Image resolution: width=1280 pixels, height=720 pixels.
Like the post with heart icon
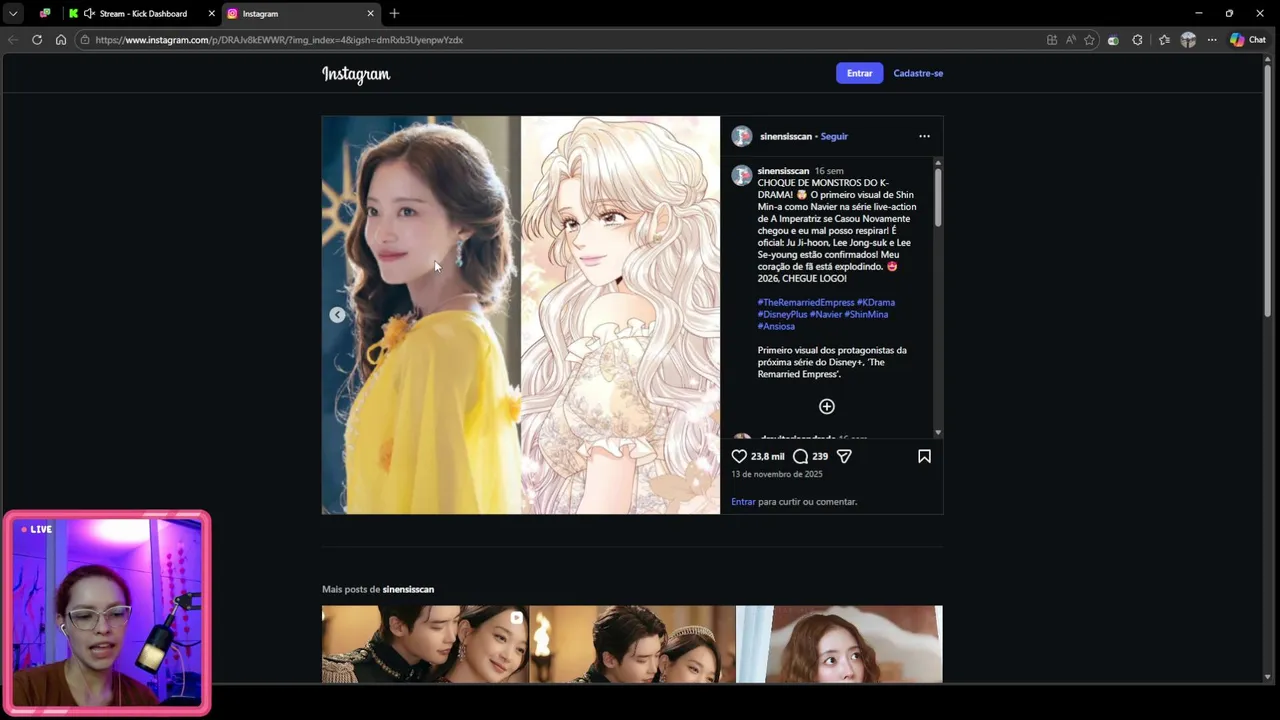pos(739,456)
